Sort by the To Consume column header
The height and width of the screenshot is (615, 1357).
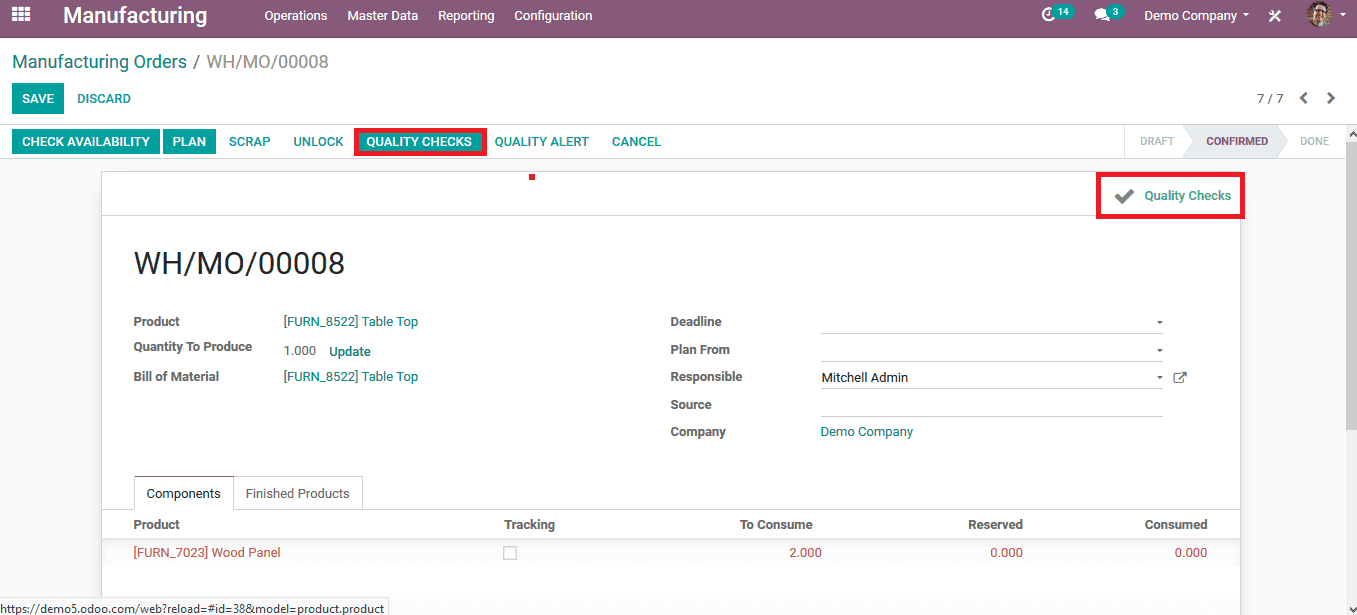click(x=776, y=525)
